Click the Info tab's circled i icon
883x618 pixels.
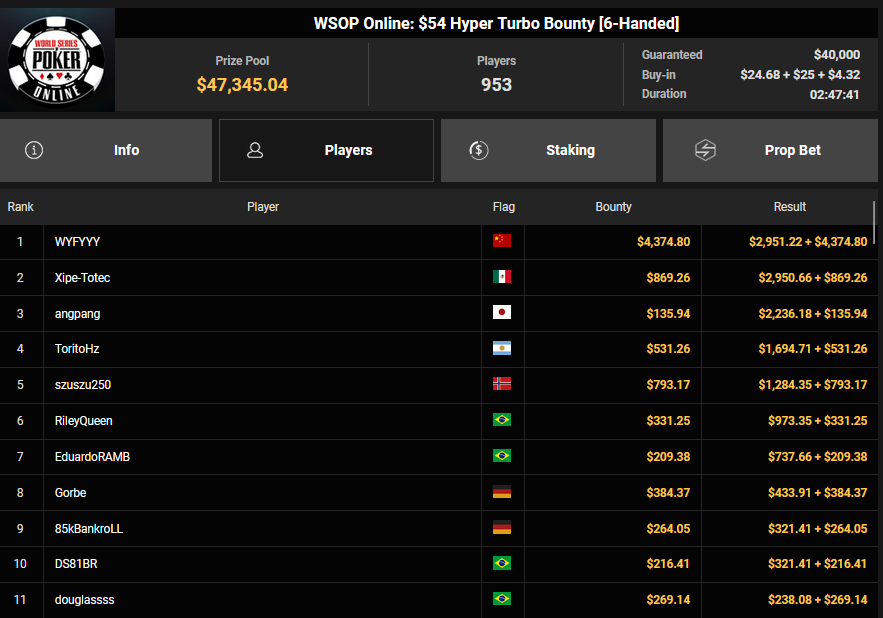pos(34,150)
